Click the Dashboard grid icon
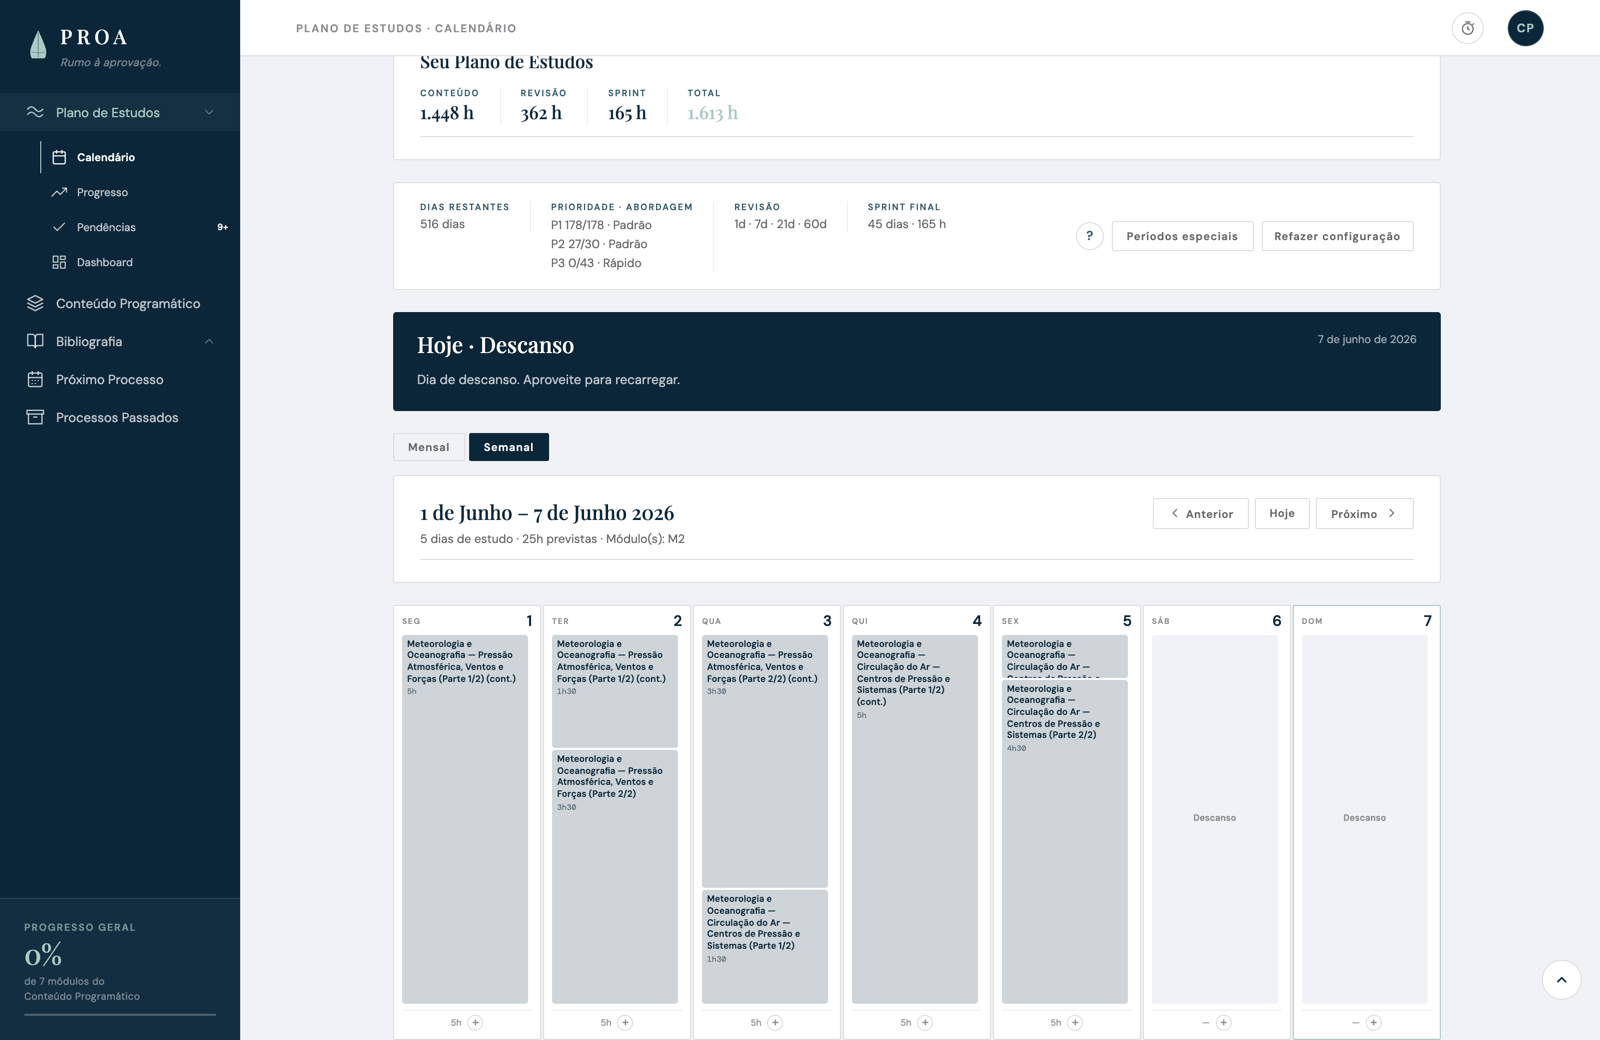The width and height of the screenshot is (1600, 1040). [59, 262]
